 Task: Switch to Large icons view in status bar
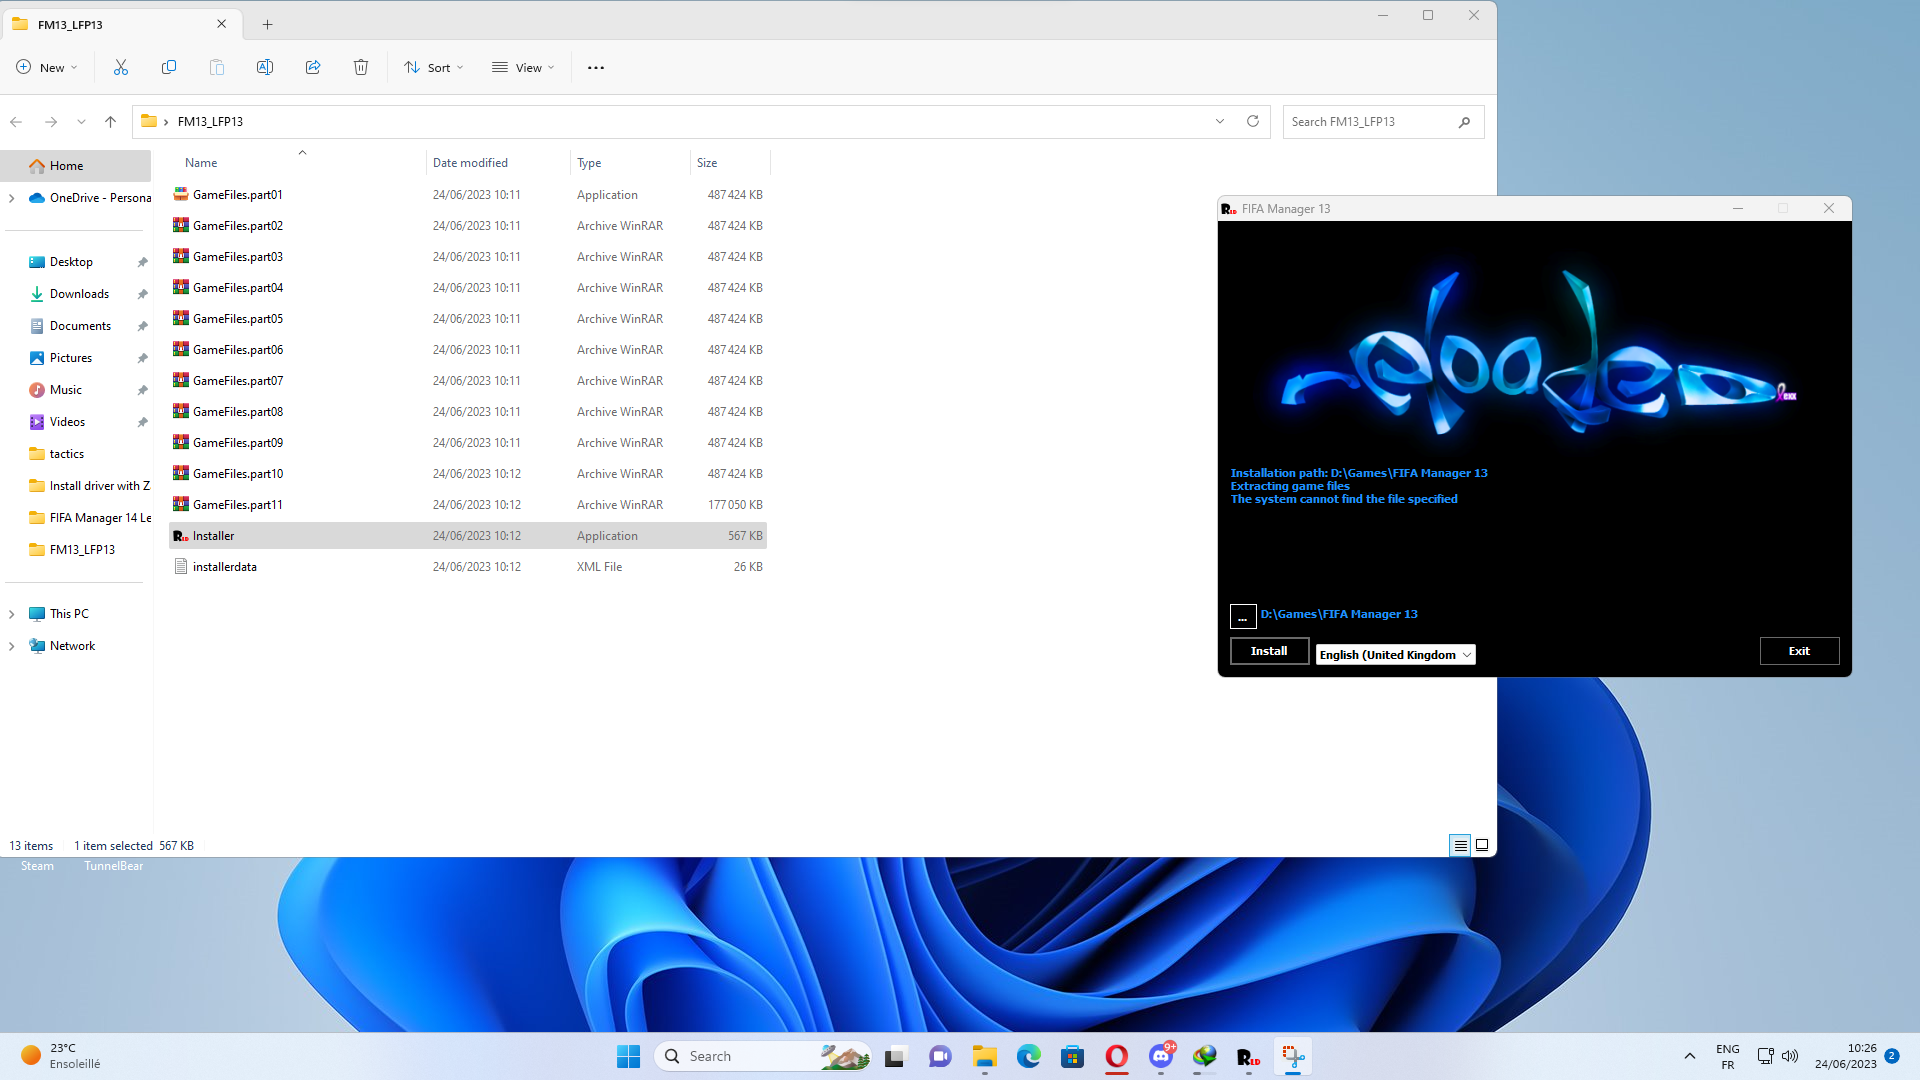[1482, 846]
